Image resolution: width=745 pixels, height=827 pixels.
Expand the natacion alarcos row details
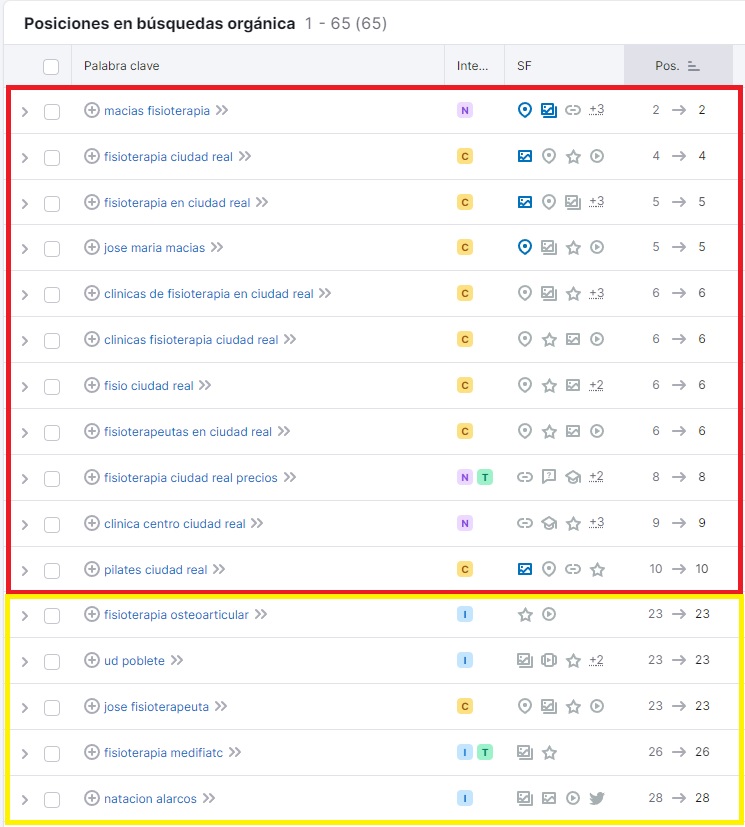pos(25,799)
